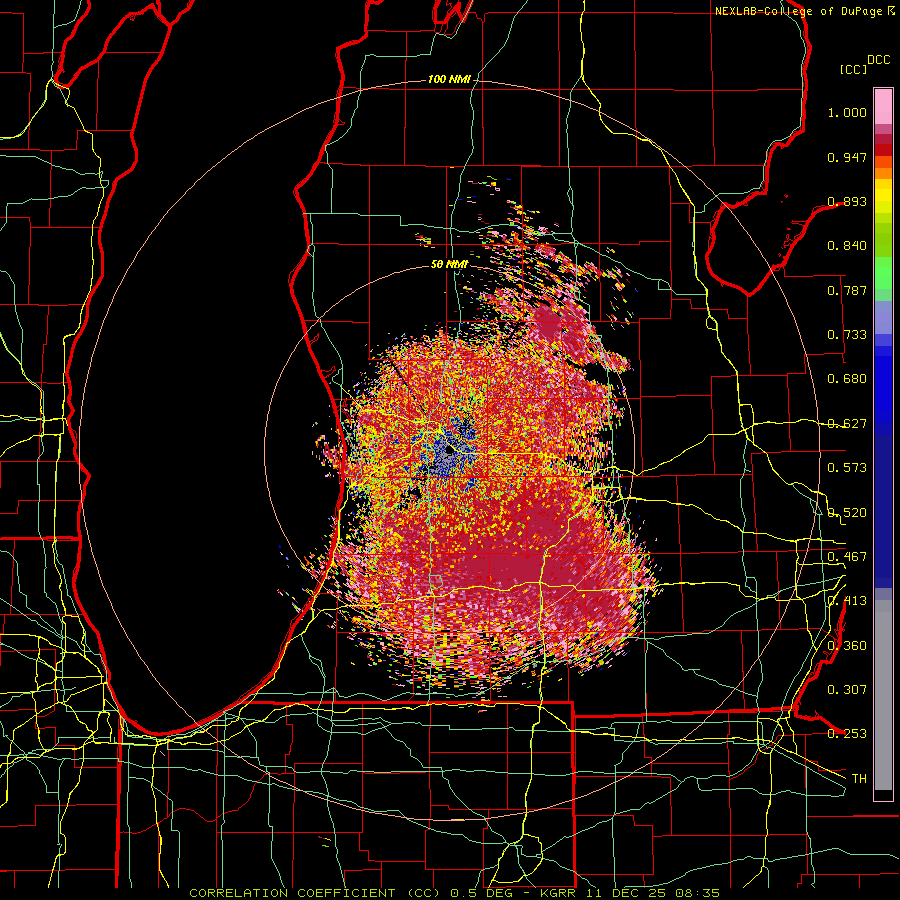The height and width of the screenshot is (900, 900).
Task: Select the 0.947 scale value
Action: [x=847, y=157]
